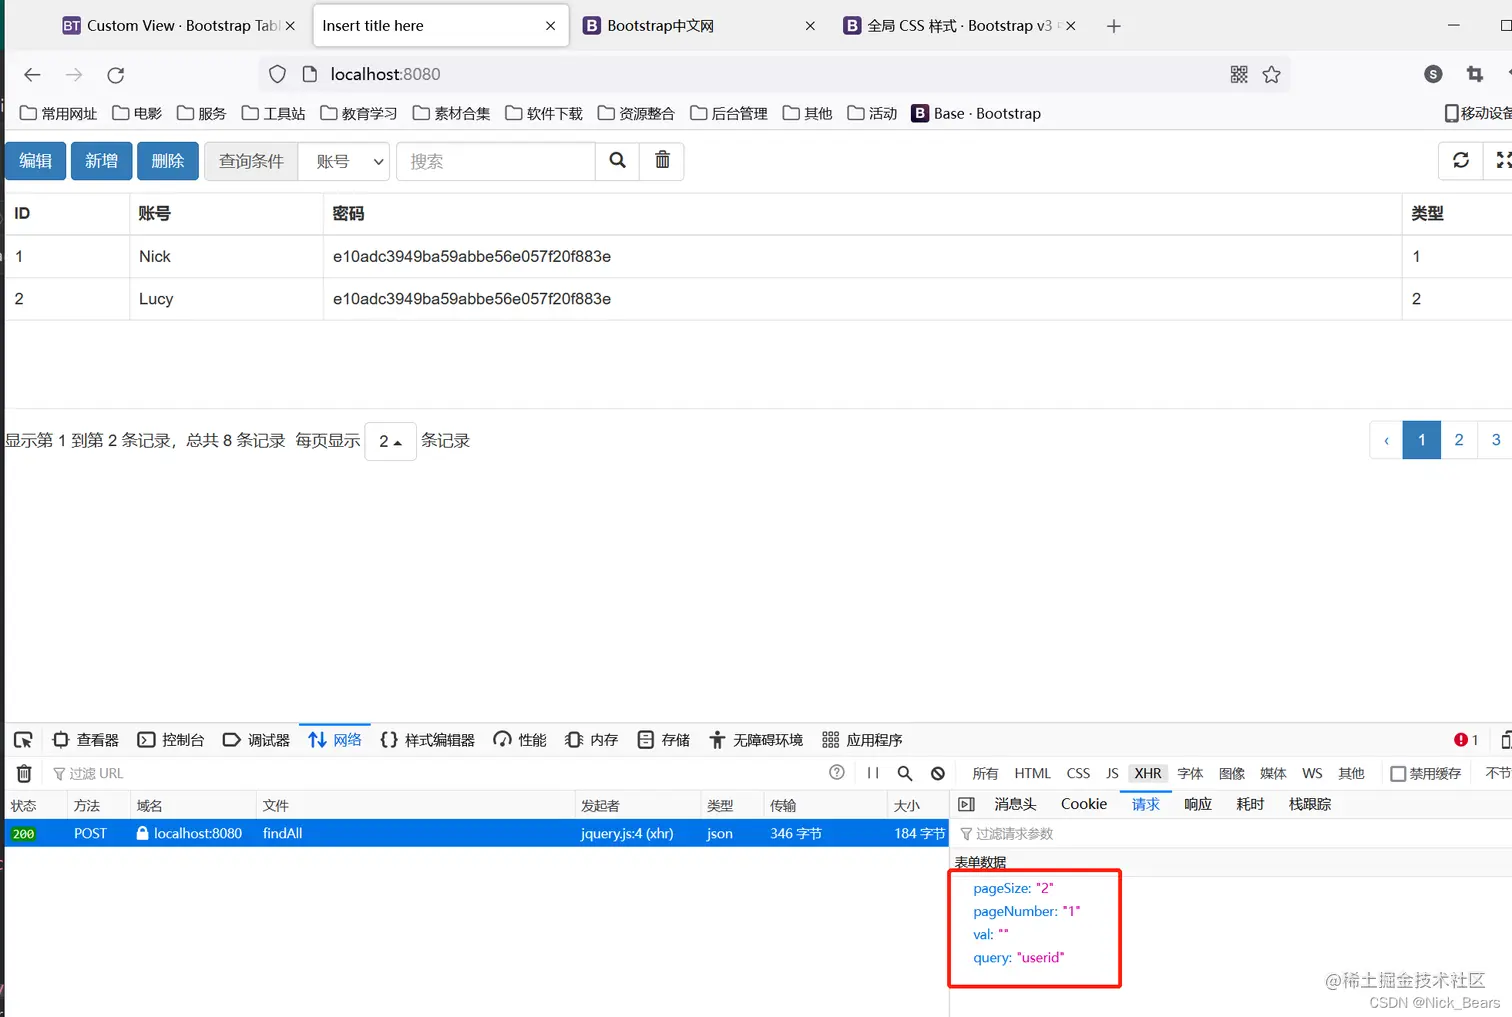Open the 账号 query condition dropdown

click(x=344, y=161)
